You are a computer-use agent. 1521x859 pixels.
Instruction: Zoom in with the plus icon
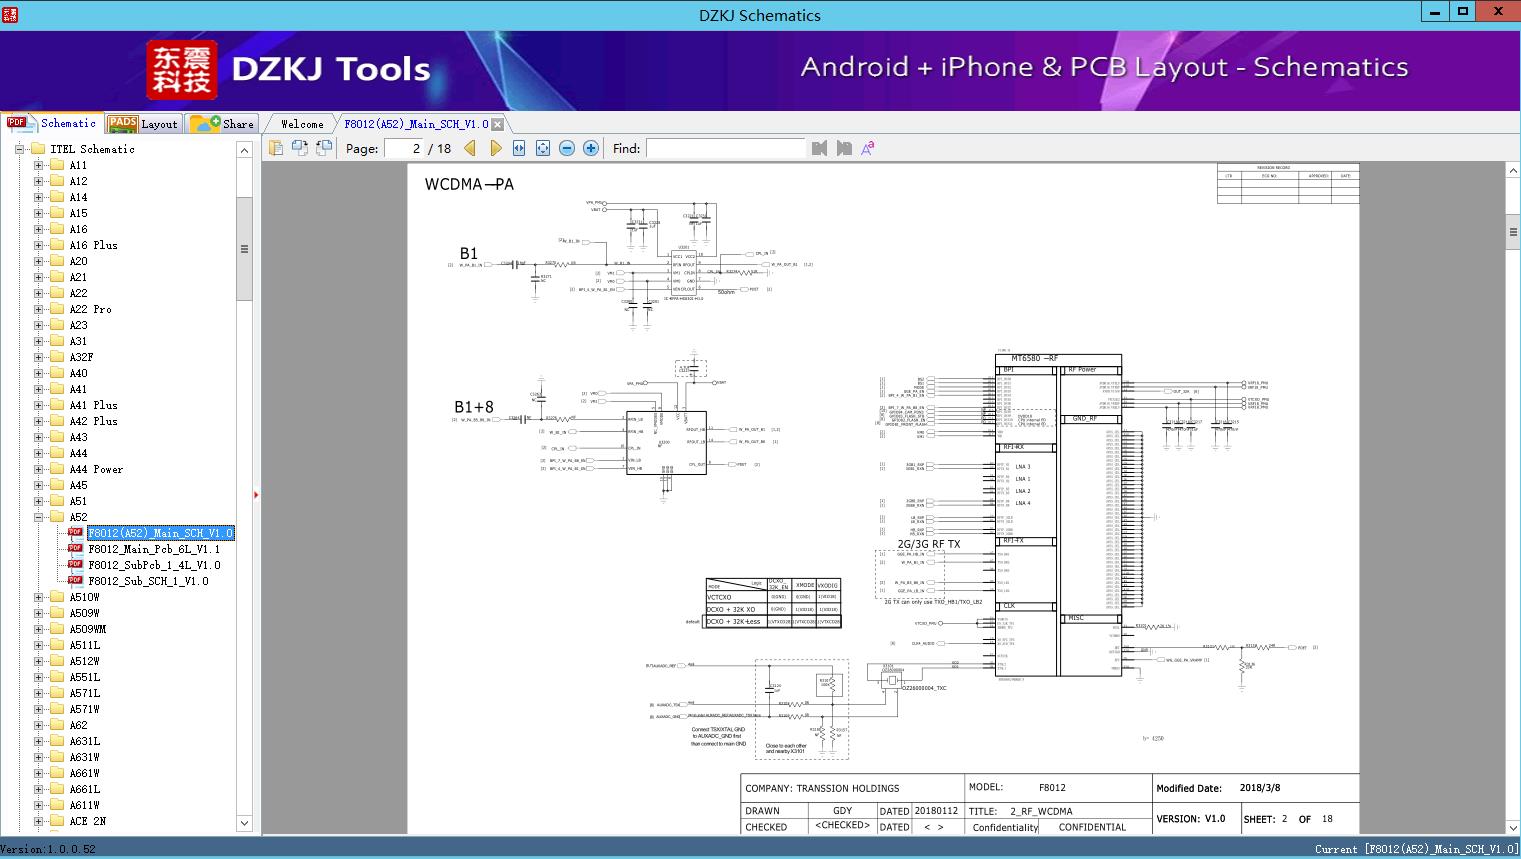(591, 148)
